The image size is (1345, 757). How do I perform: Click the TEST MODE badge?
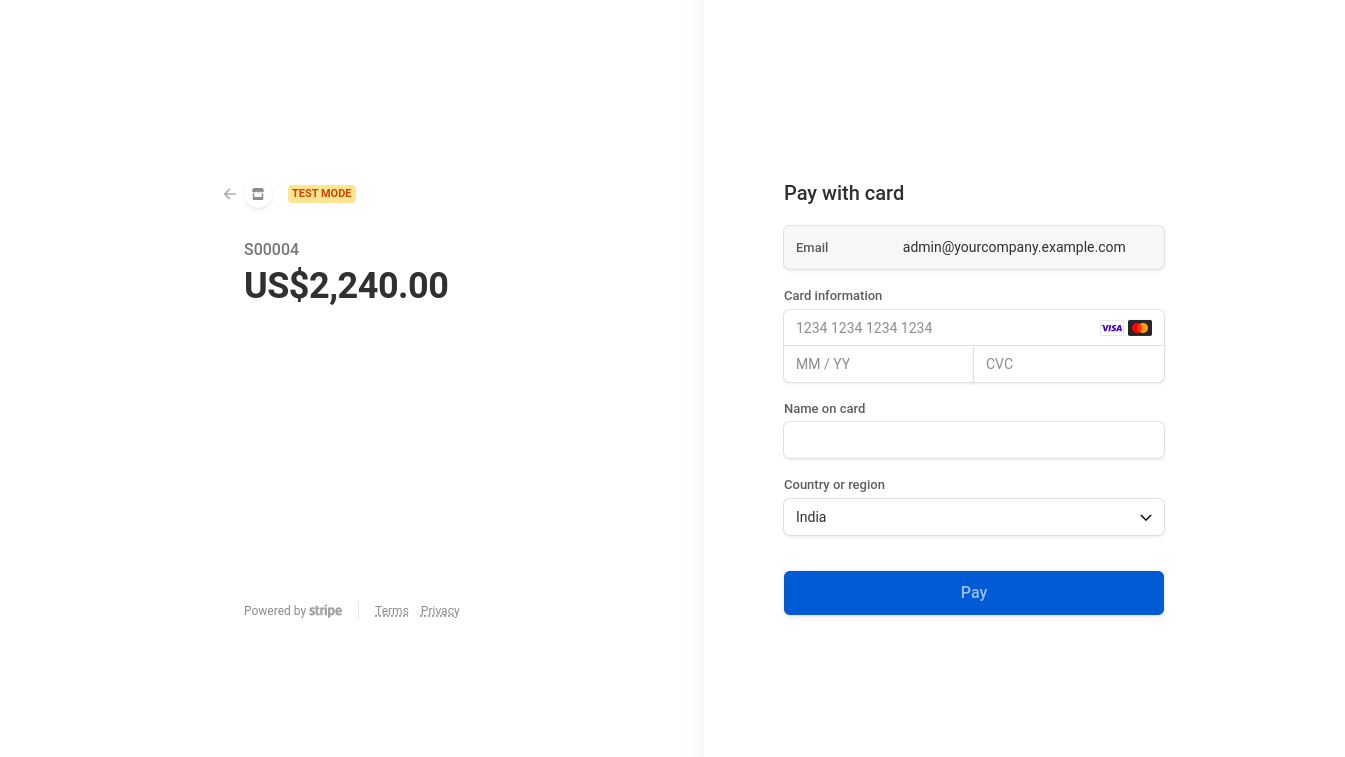(x=322, y=194)
